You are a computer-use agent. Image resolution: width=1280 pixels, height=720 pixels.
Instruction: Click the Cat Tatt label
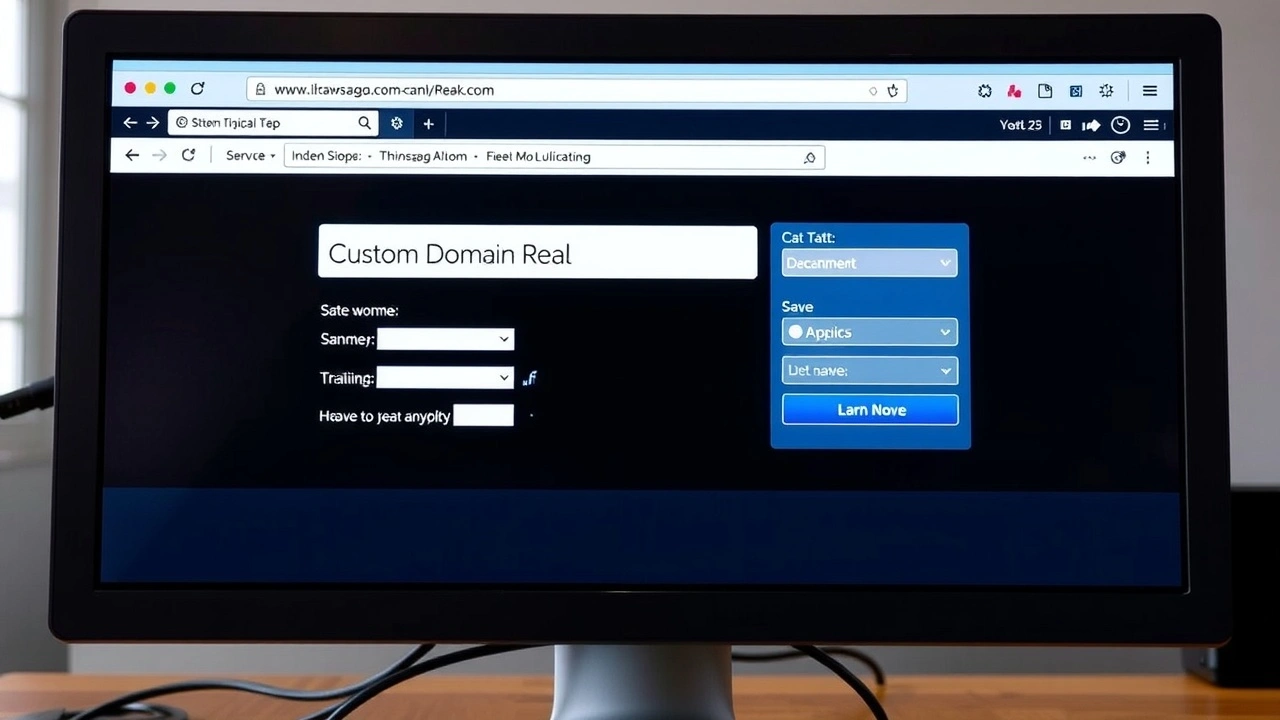pos(808,238)
